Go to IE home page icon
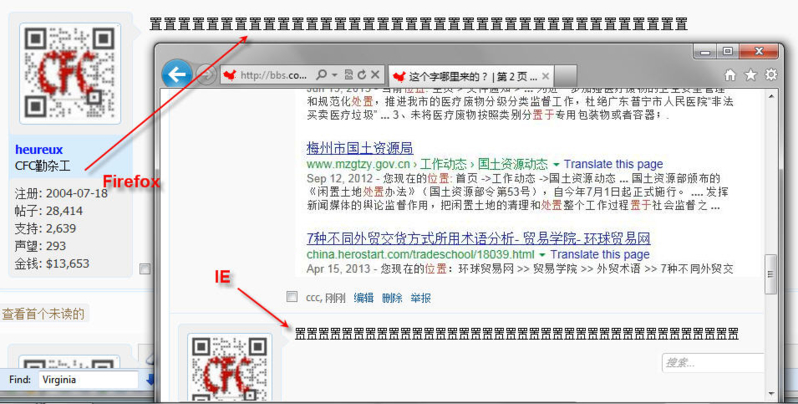 click(730, 75)
